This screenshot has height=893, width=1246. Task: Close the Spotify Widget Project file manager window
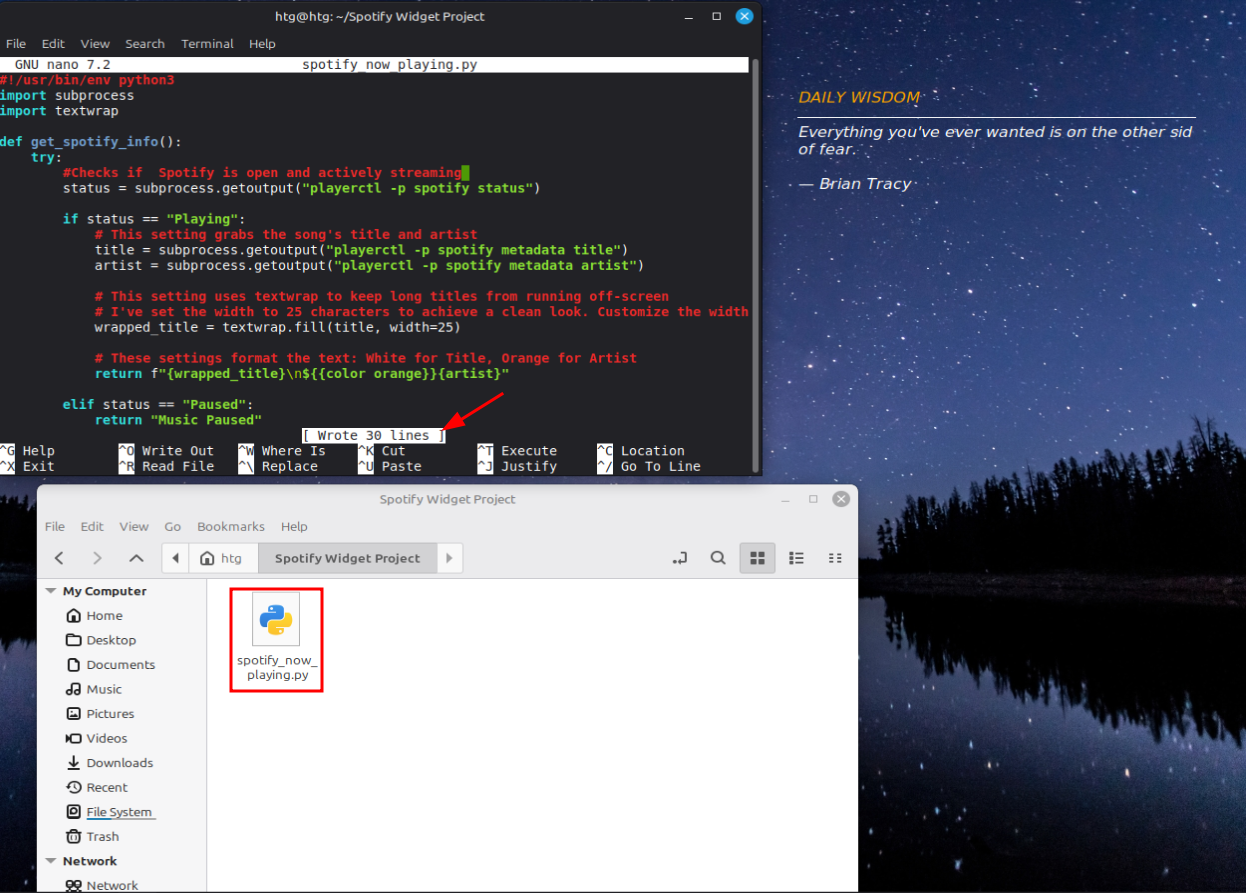click(x=842, y=499)
